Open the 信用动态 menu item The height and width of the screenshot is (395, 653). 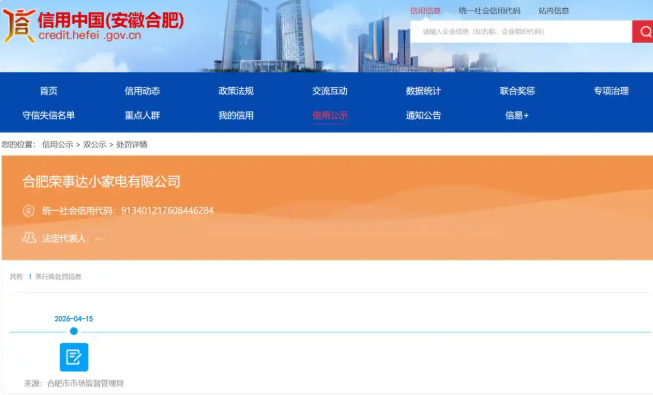(x=142, y=91)
